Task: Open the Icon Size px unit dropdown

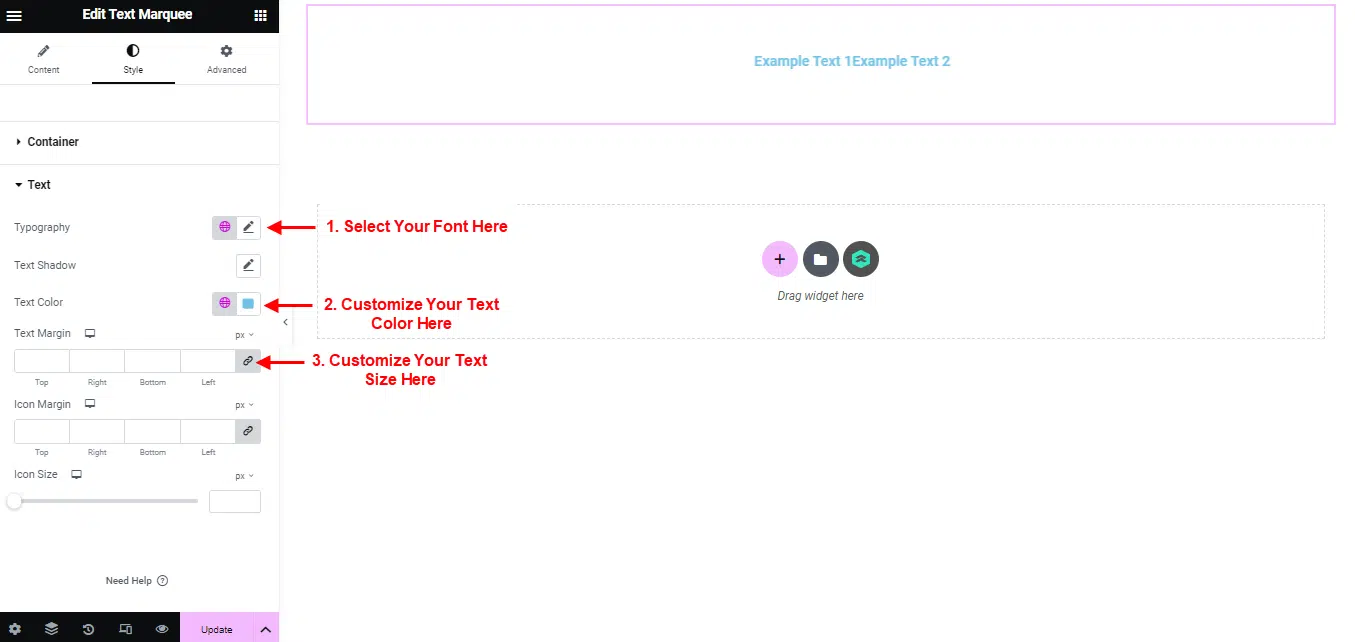Action: point(245,476)
